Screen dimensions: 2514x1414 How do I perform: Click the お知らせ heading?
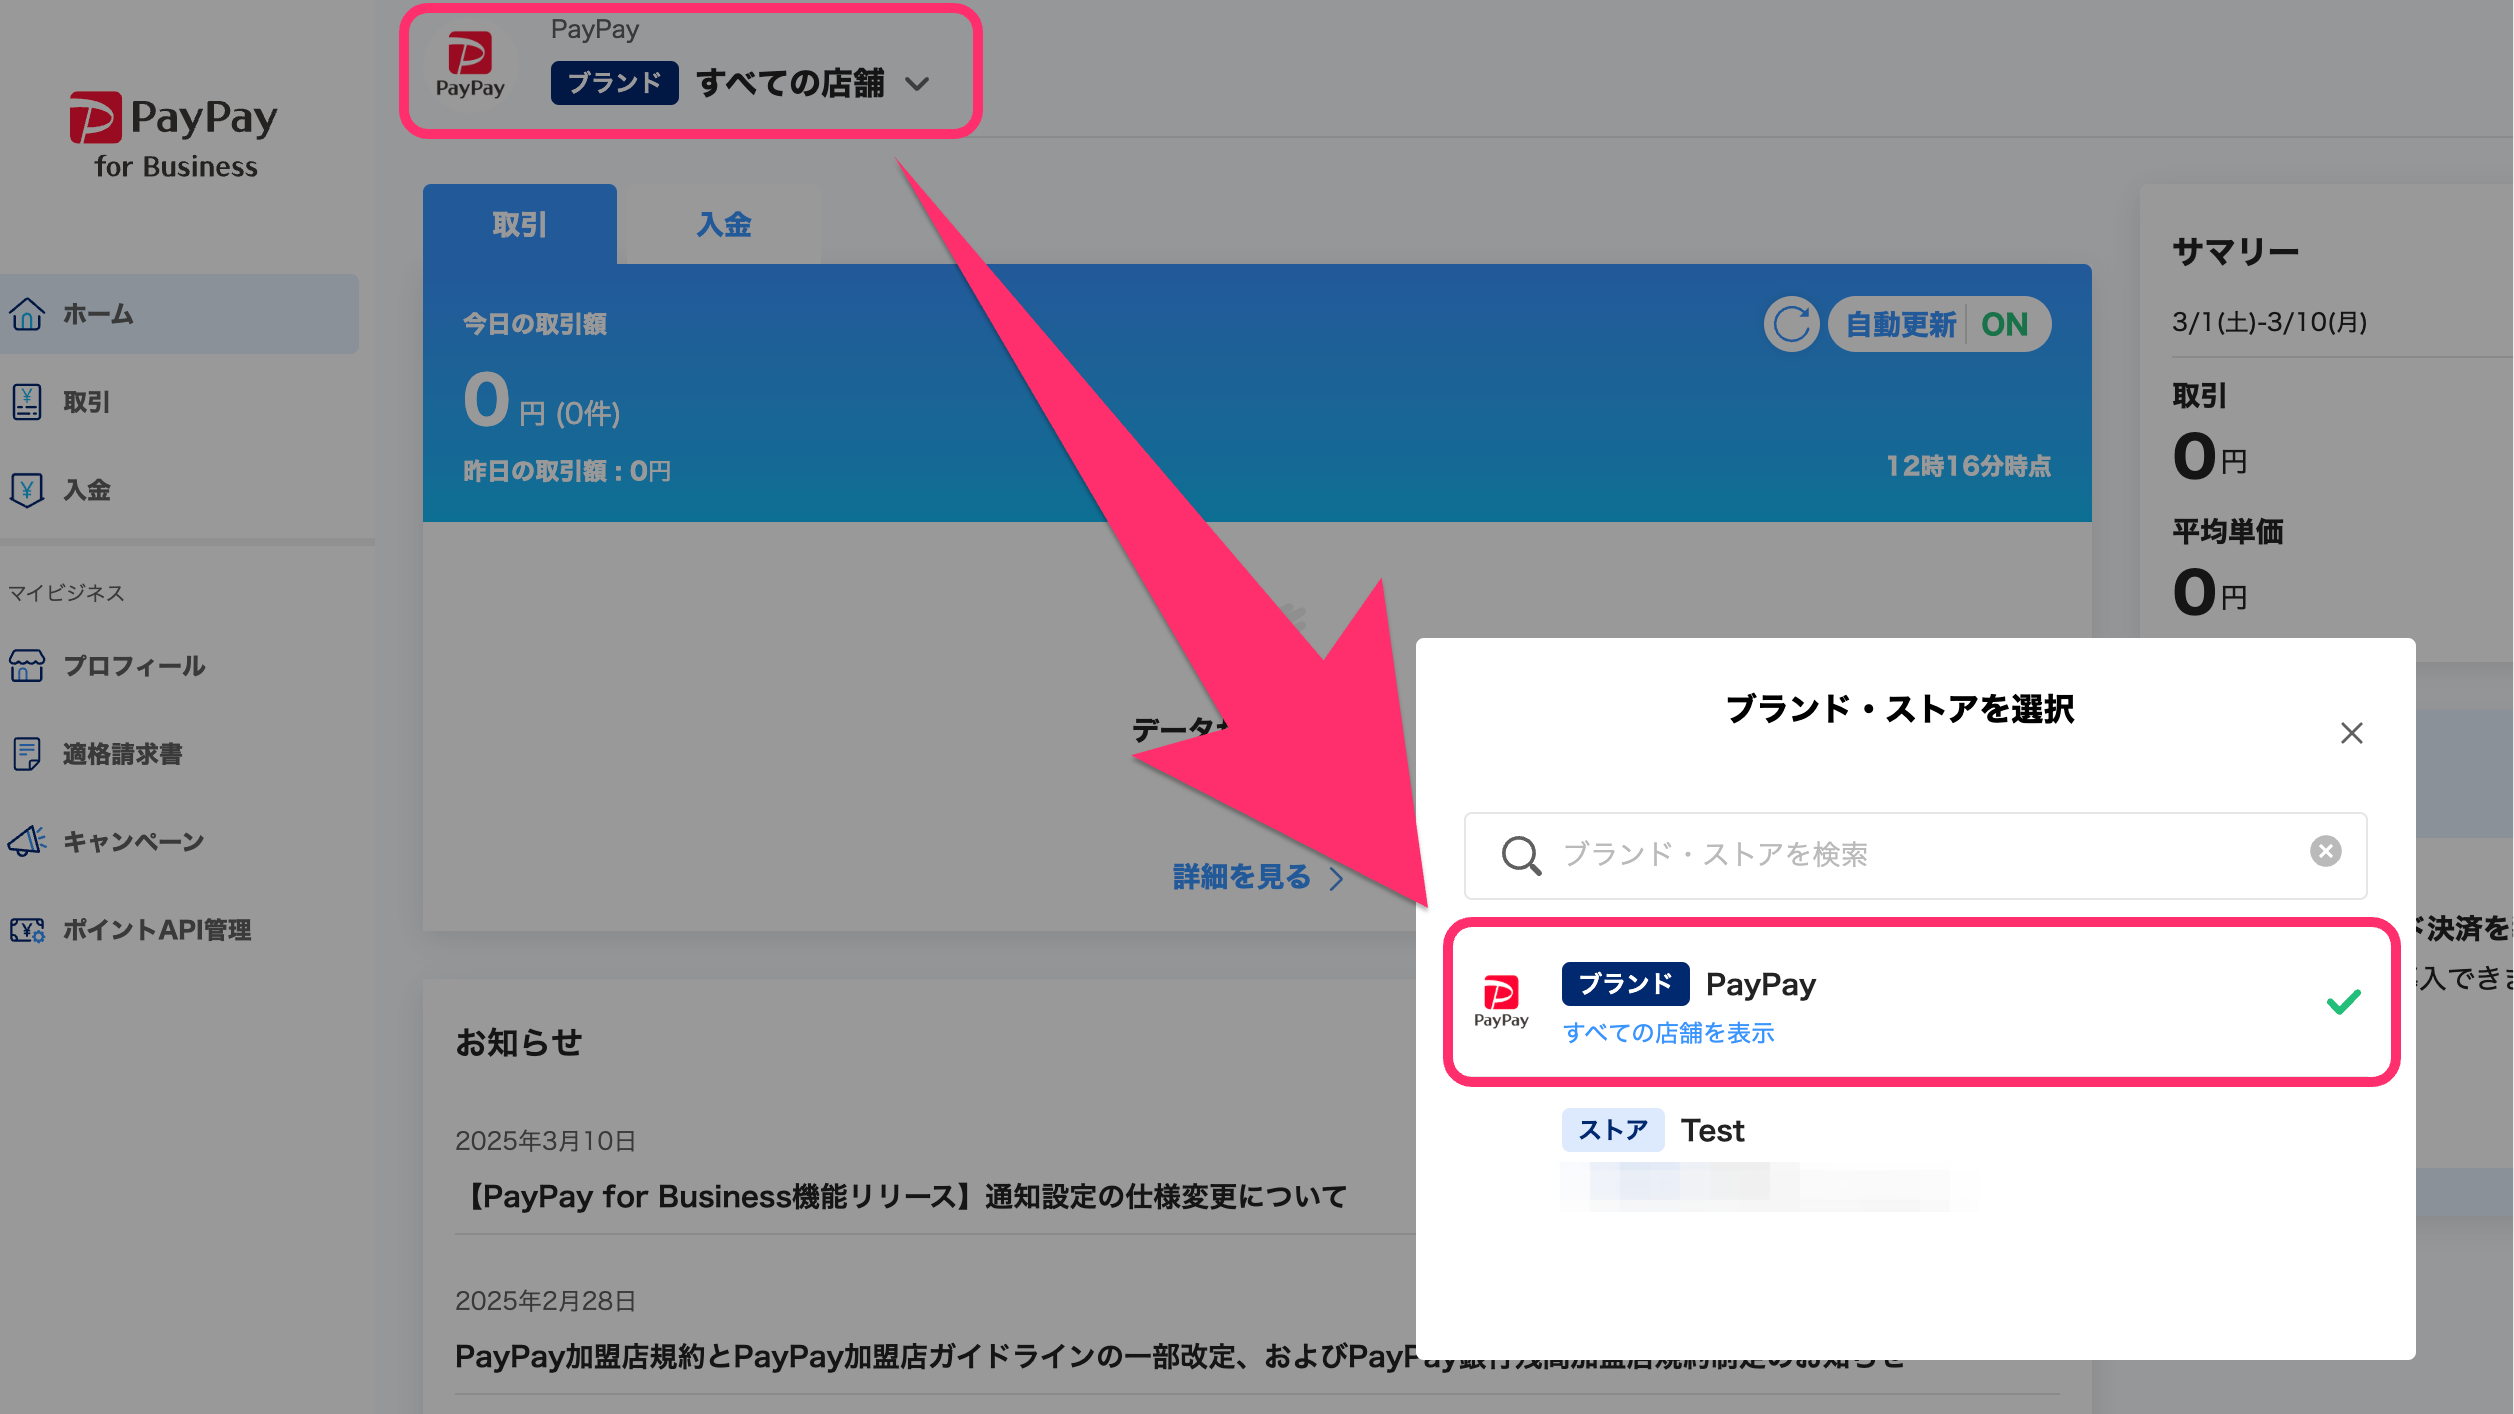coord(518,1043)
